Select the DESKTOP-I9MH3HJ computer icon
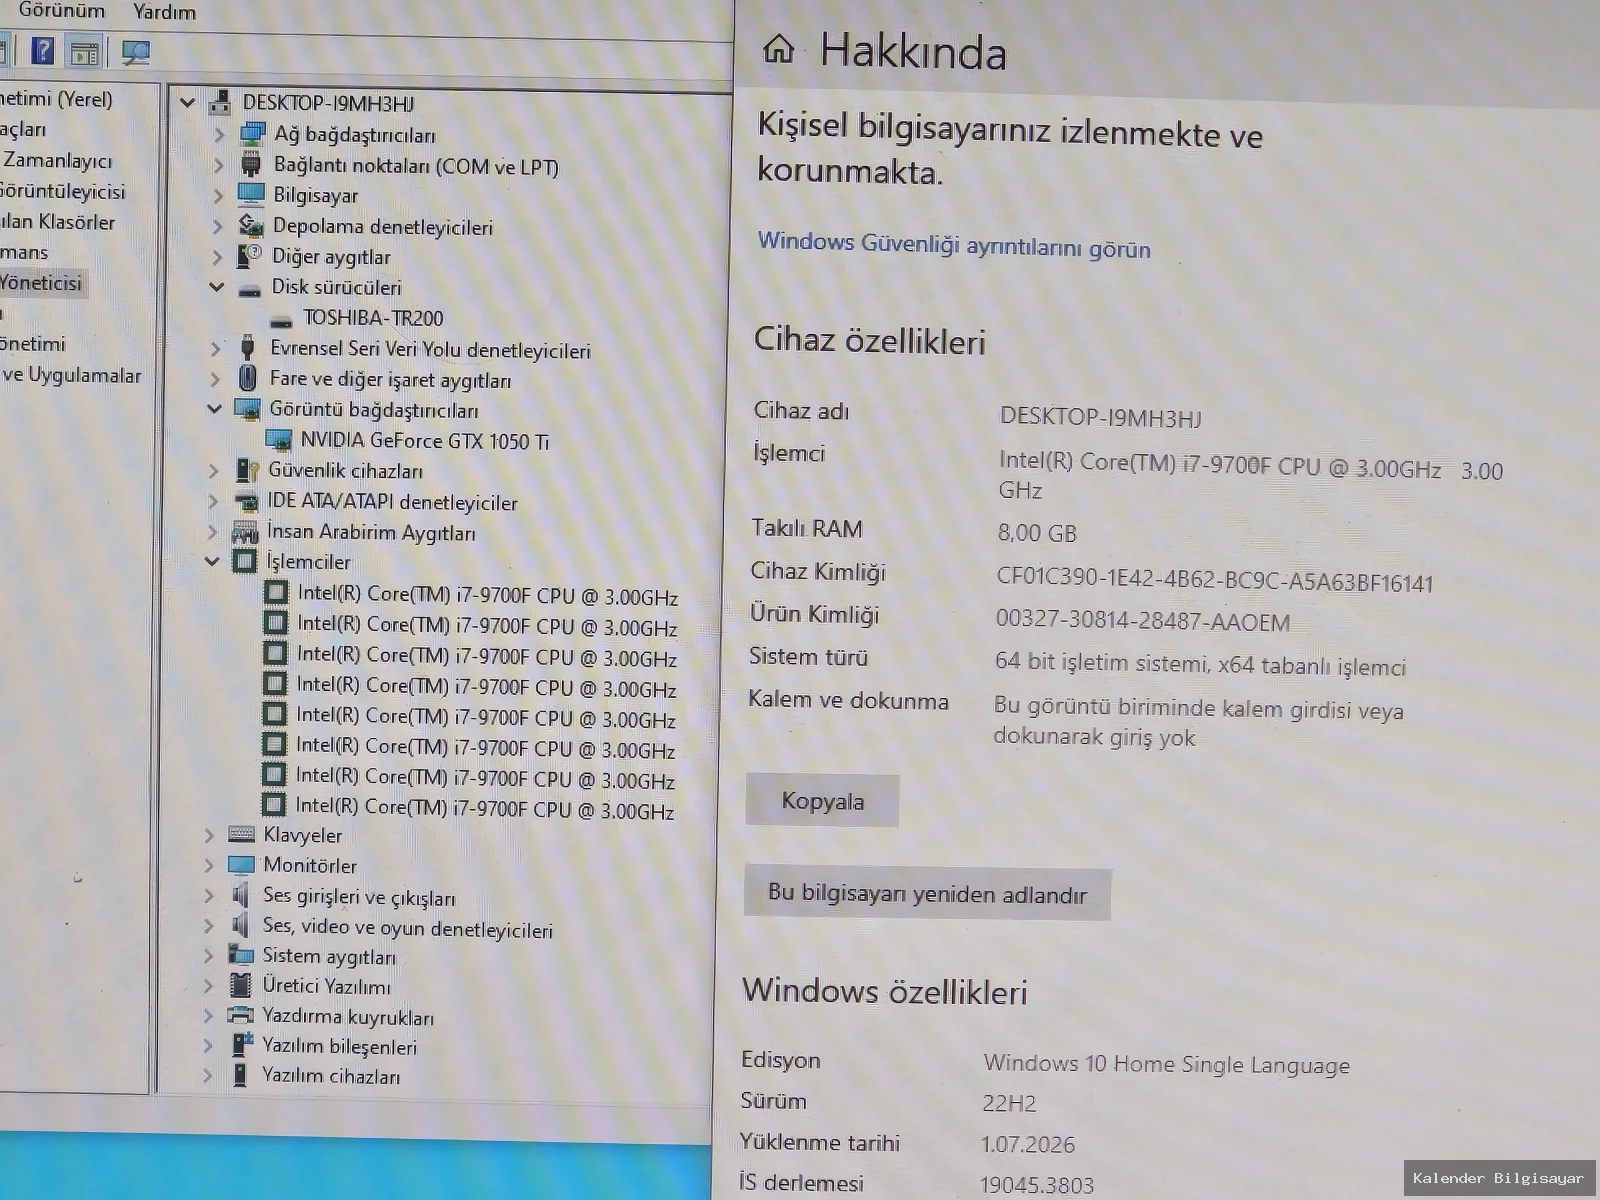This screenshot has width=1600, height=1200. point(220,102)
